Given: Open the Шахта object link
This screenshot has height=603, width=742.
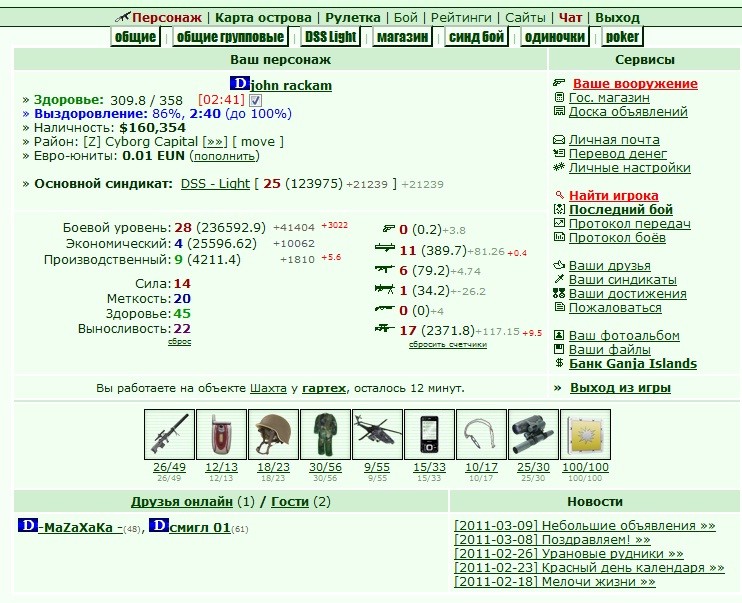Looking at the screenshot, I should pos(268,389).
